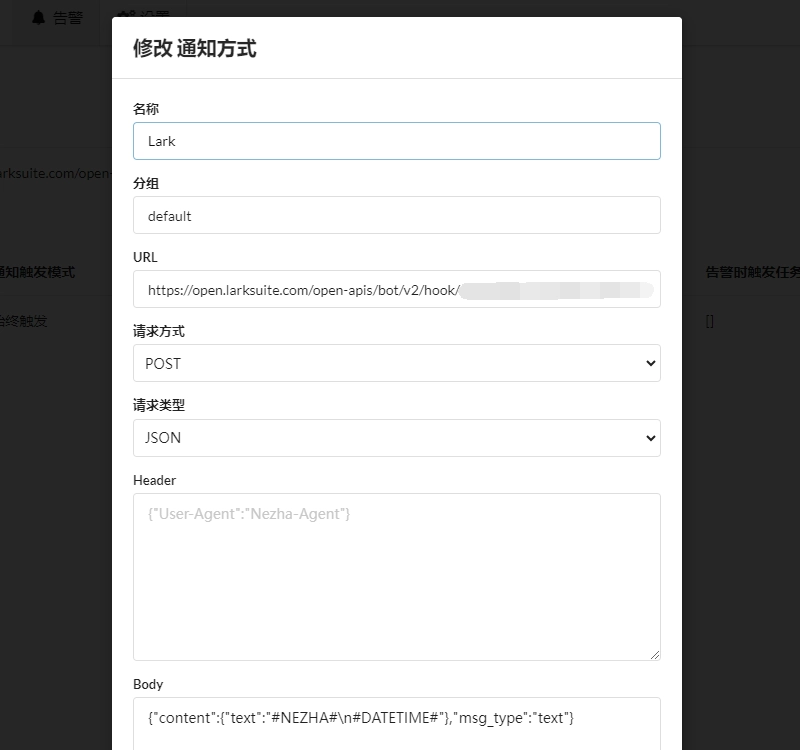Click the 分组 field containing default
Screen dimensions: 800x750
click(396, 215)
